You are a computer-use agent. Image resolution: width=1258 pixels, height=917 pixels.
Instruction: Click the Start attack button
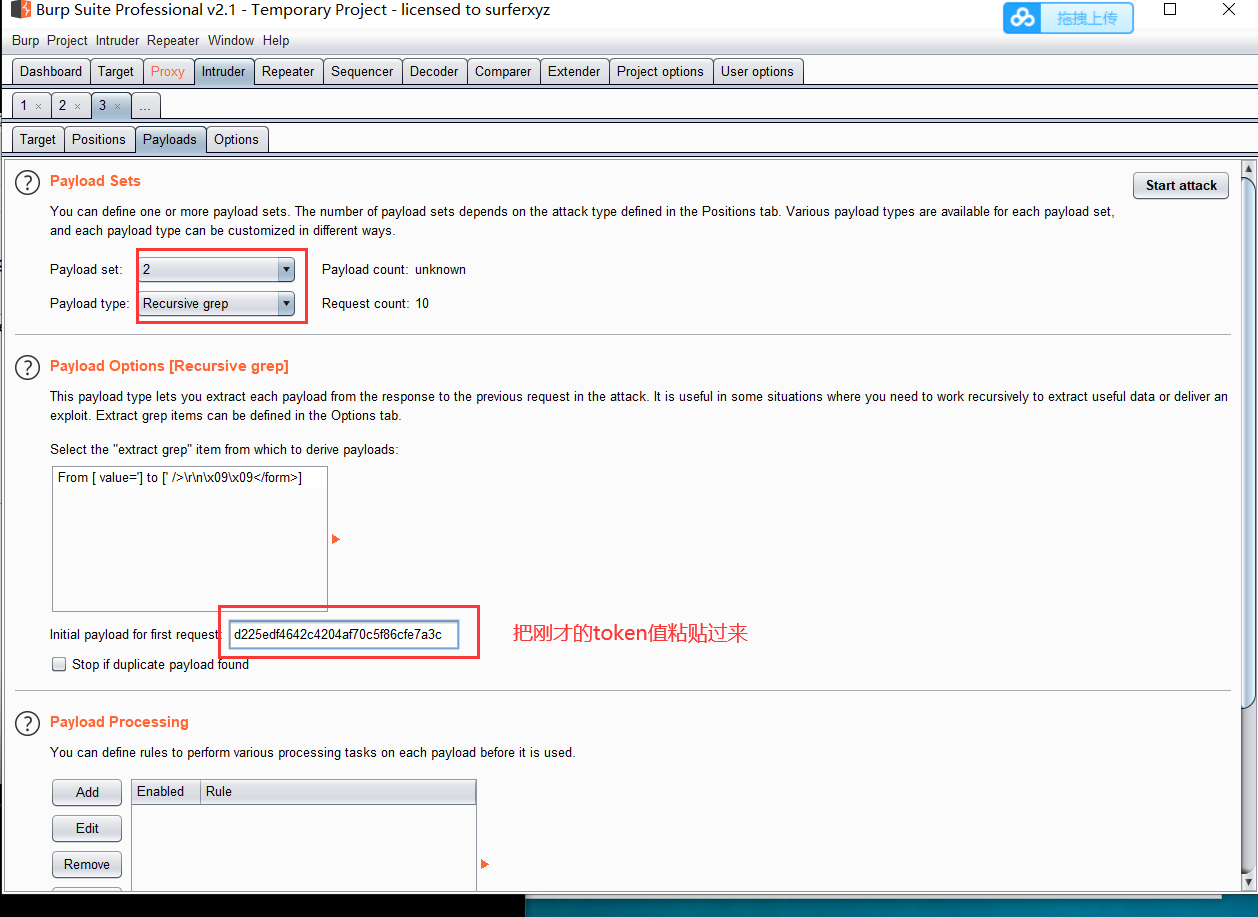pyautogui.click(x=1181, y=185)
